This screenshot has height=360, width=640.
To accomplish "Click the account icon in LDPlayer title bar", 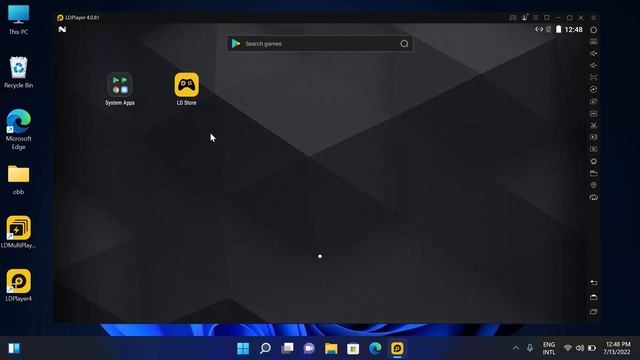I will (x=524, y=18).
